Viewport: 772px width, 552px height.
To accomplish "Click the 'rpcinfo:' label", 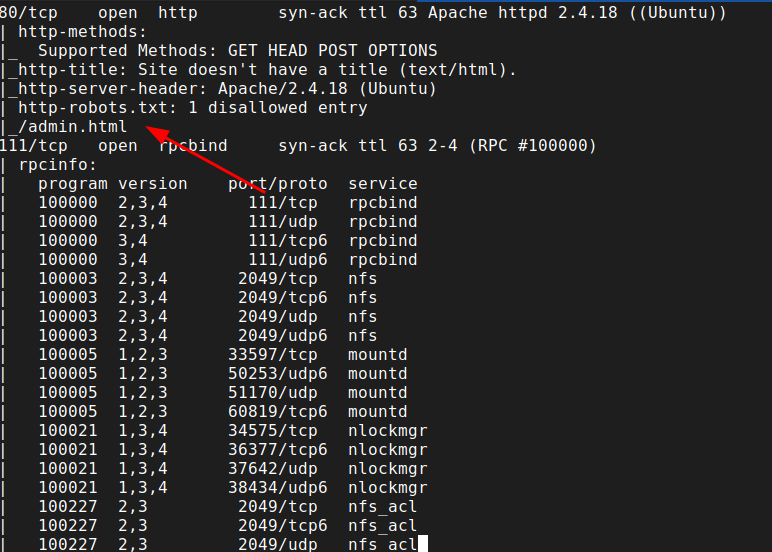I will coord(58,165).
